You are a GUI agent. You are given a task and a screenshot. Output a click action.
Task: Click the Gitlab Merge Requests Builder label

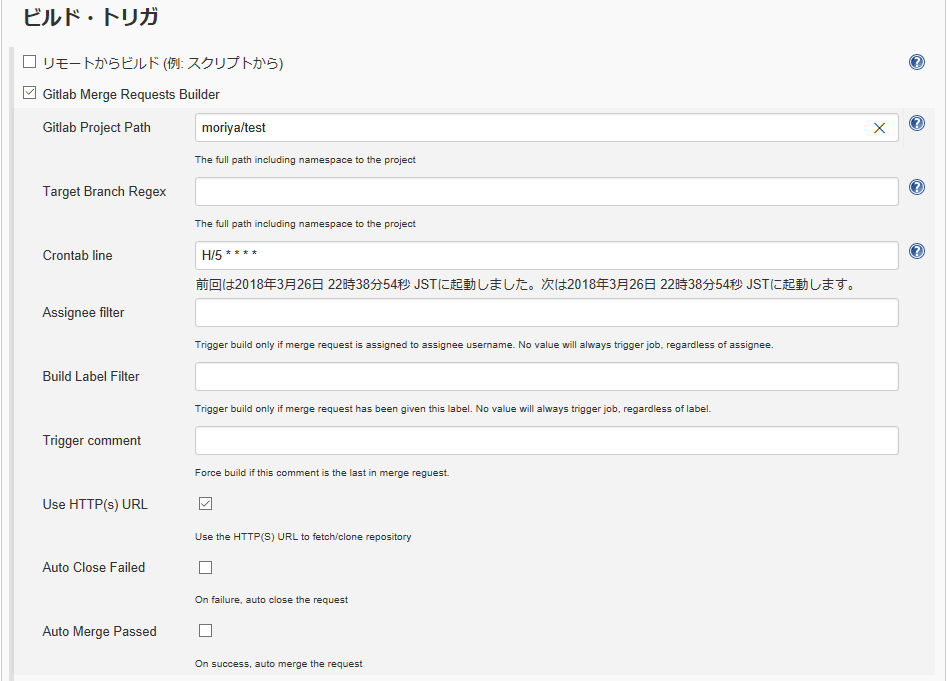coord(131,94)
